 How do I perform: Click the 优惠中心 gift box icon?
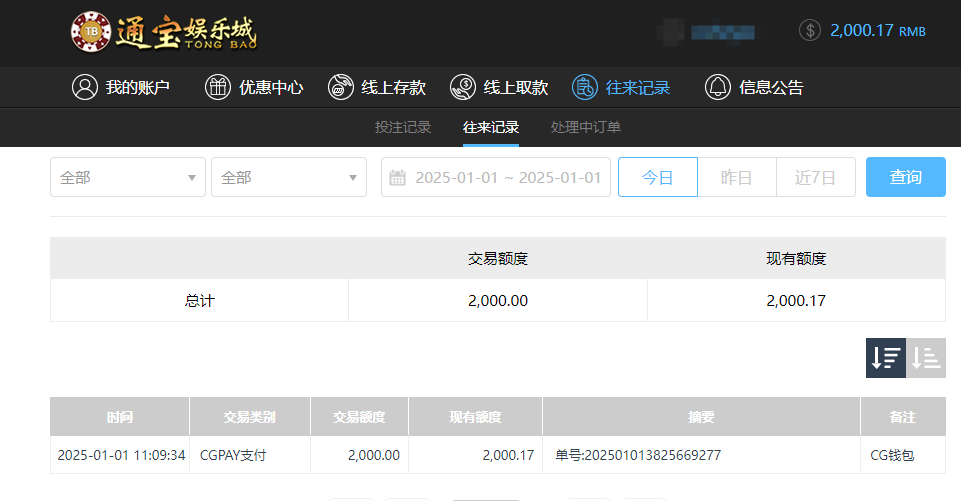[x=218, y=87]
